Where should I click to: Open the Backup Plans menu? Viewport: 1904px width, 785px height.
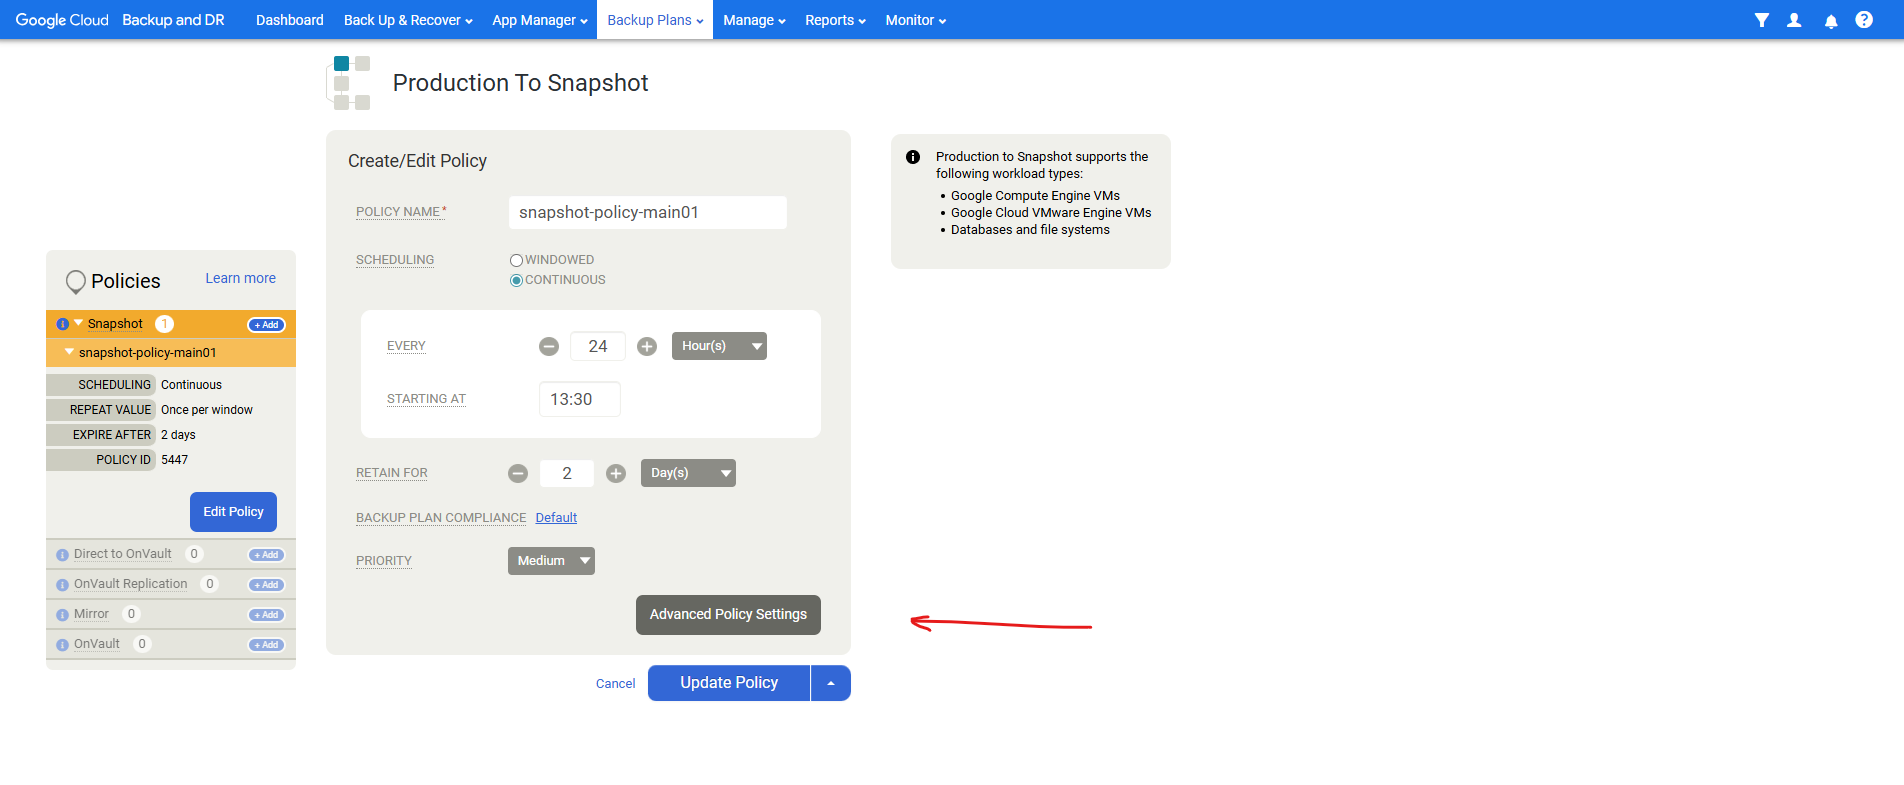pyautogui.click(x=655, y=20)
